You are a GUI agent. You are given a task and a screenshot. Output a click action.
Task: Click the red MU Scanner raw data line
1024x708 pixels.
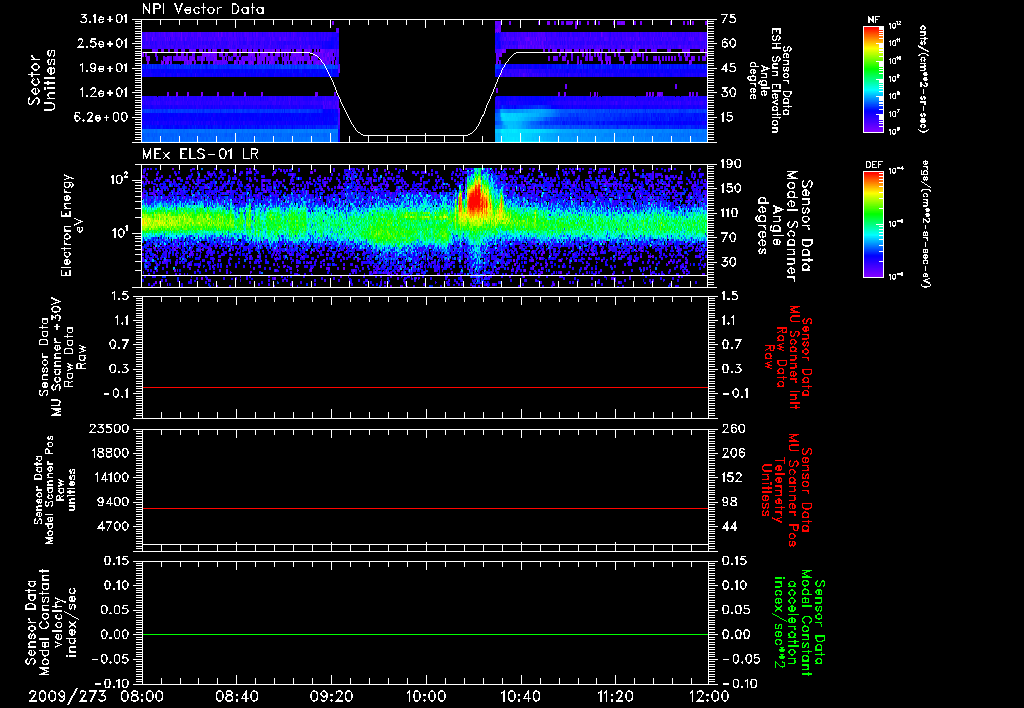click(x=425, y=387)
